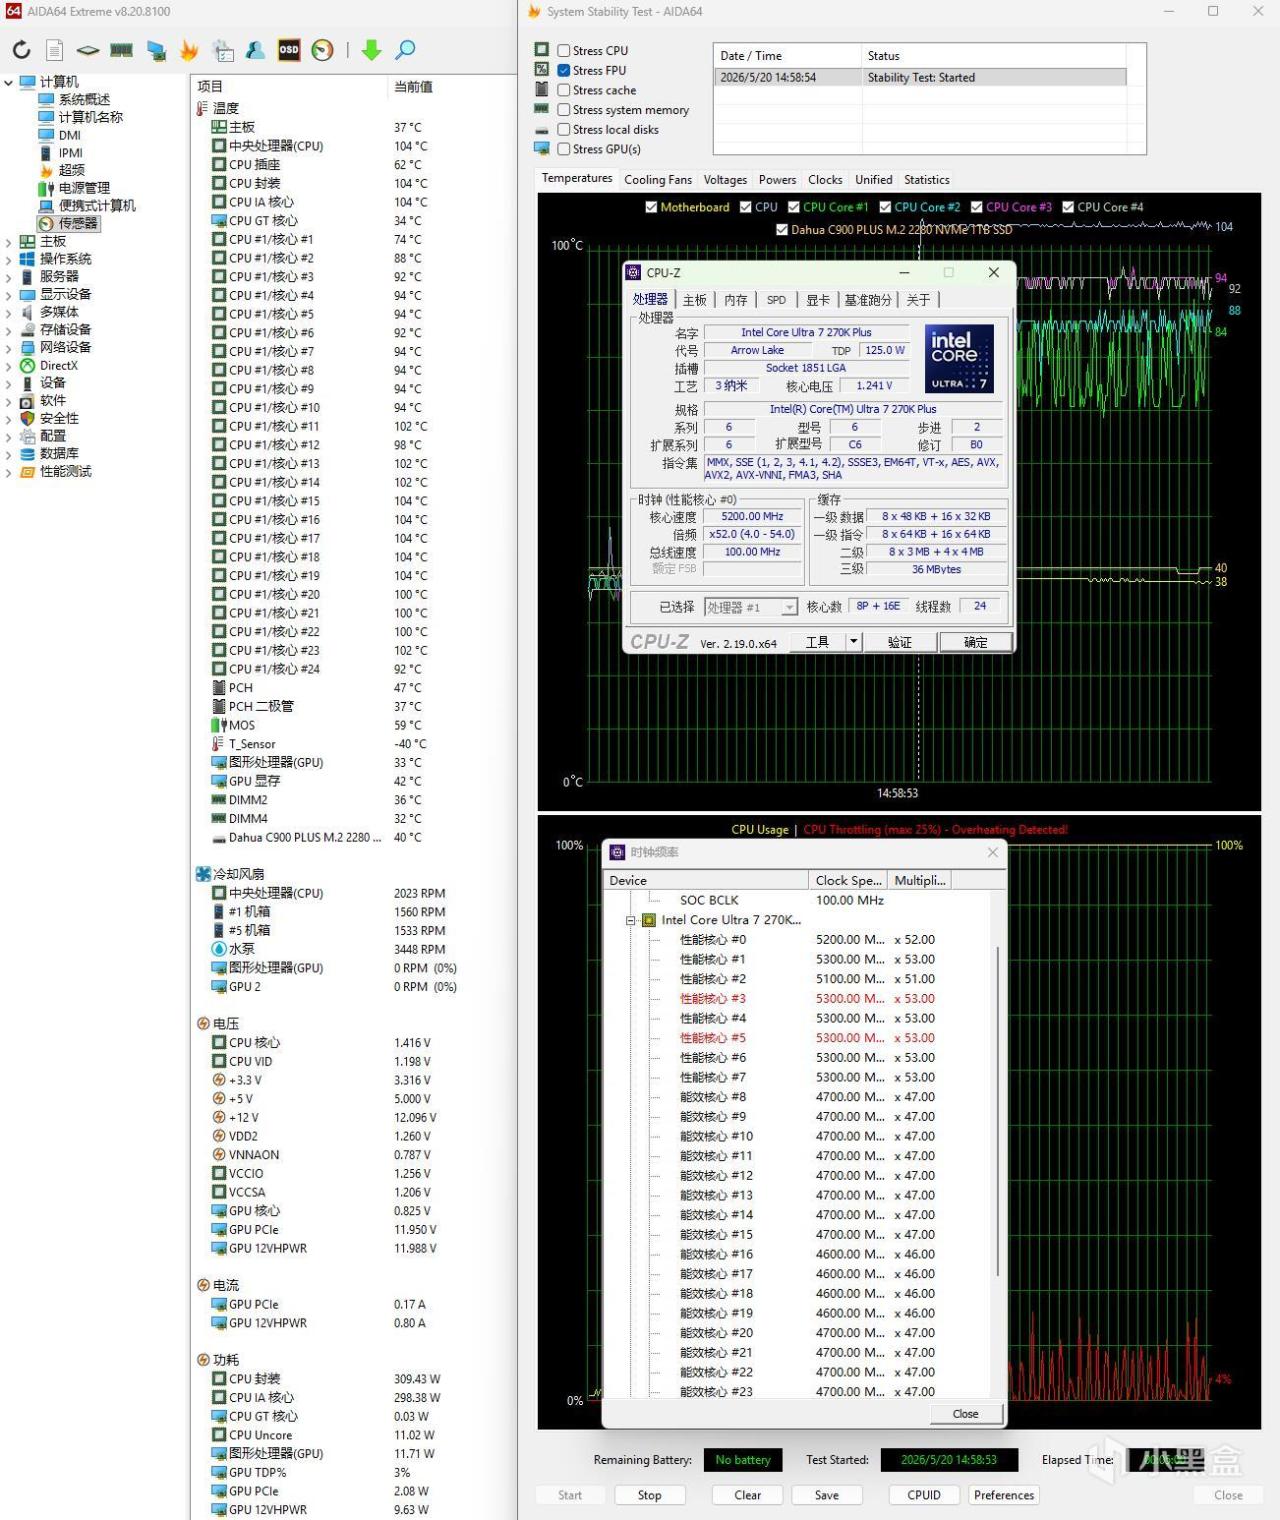Viewport: 1280px width, 1520px height.
Task: Click the 多媒体 speaker icon in tree
Action: 28,312
